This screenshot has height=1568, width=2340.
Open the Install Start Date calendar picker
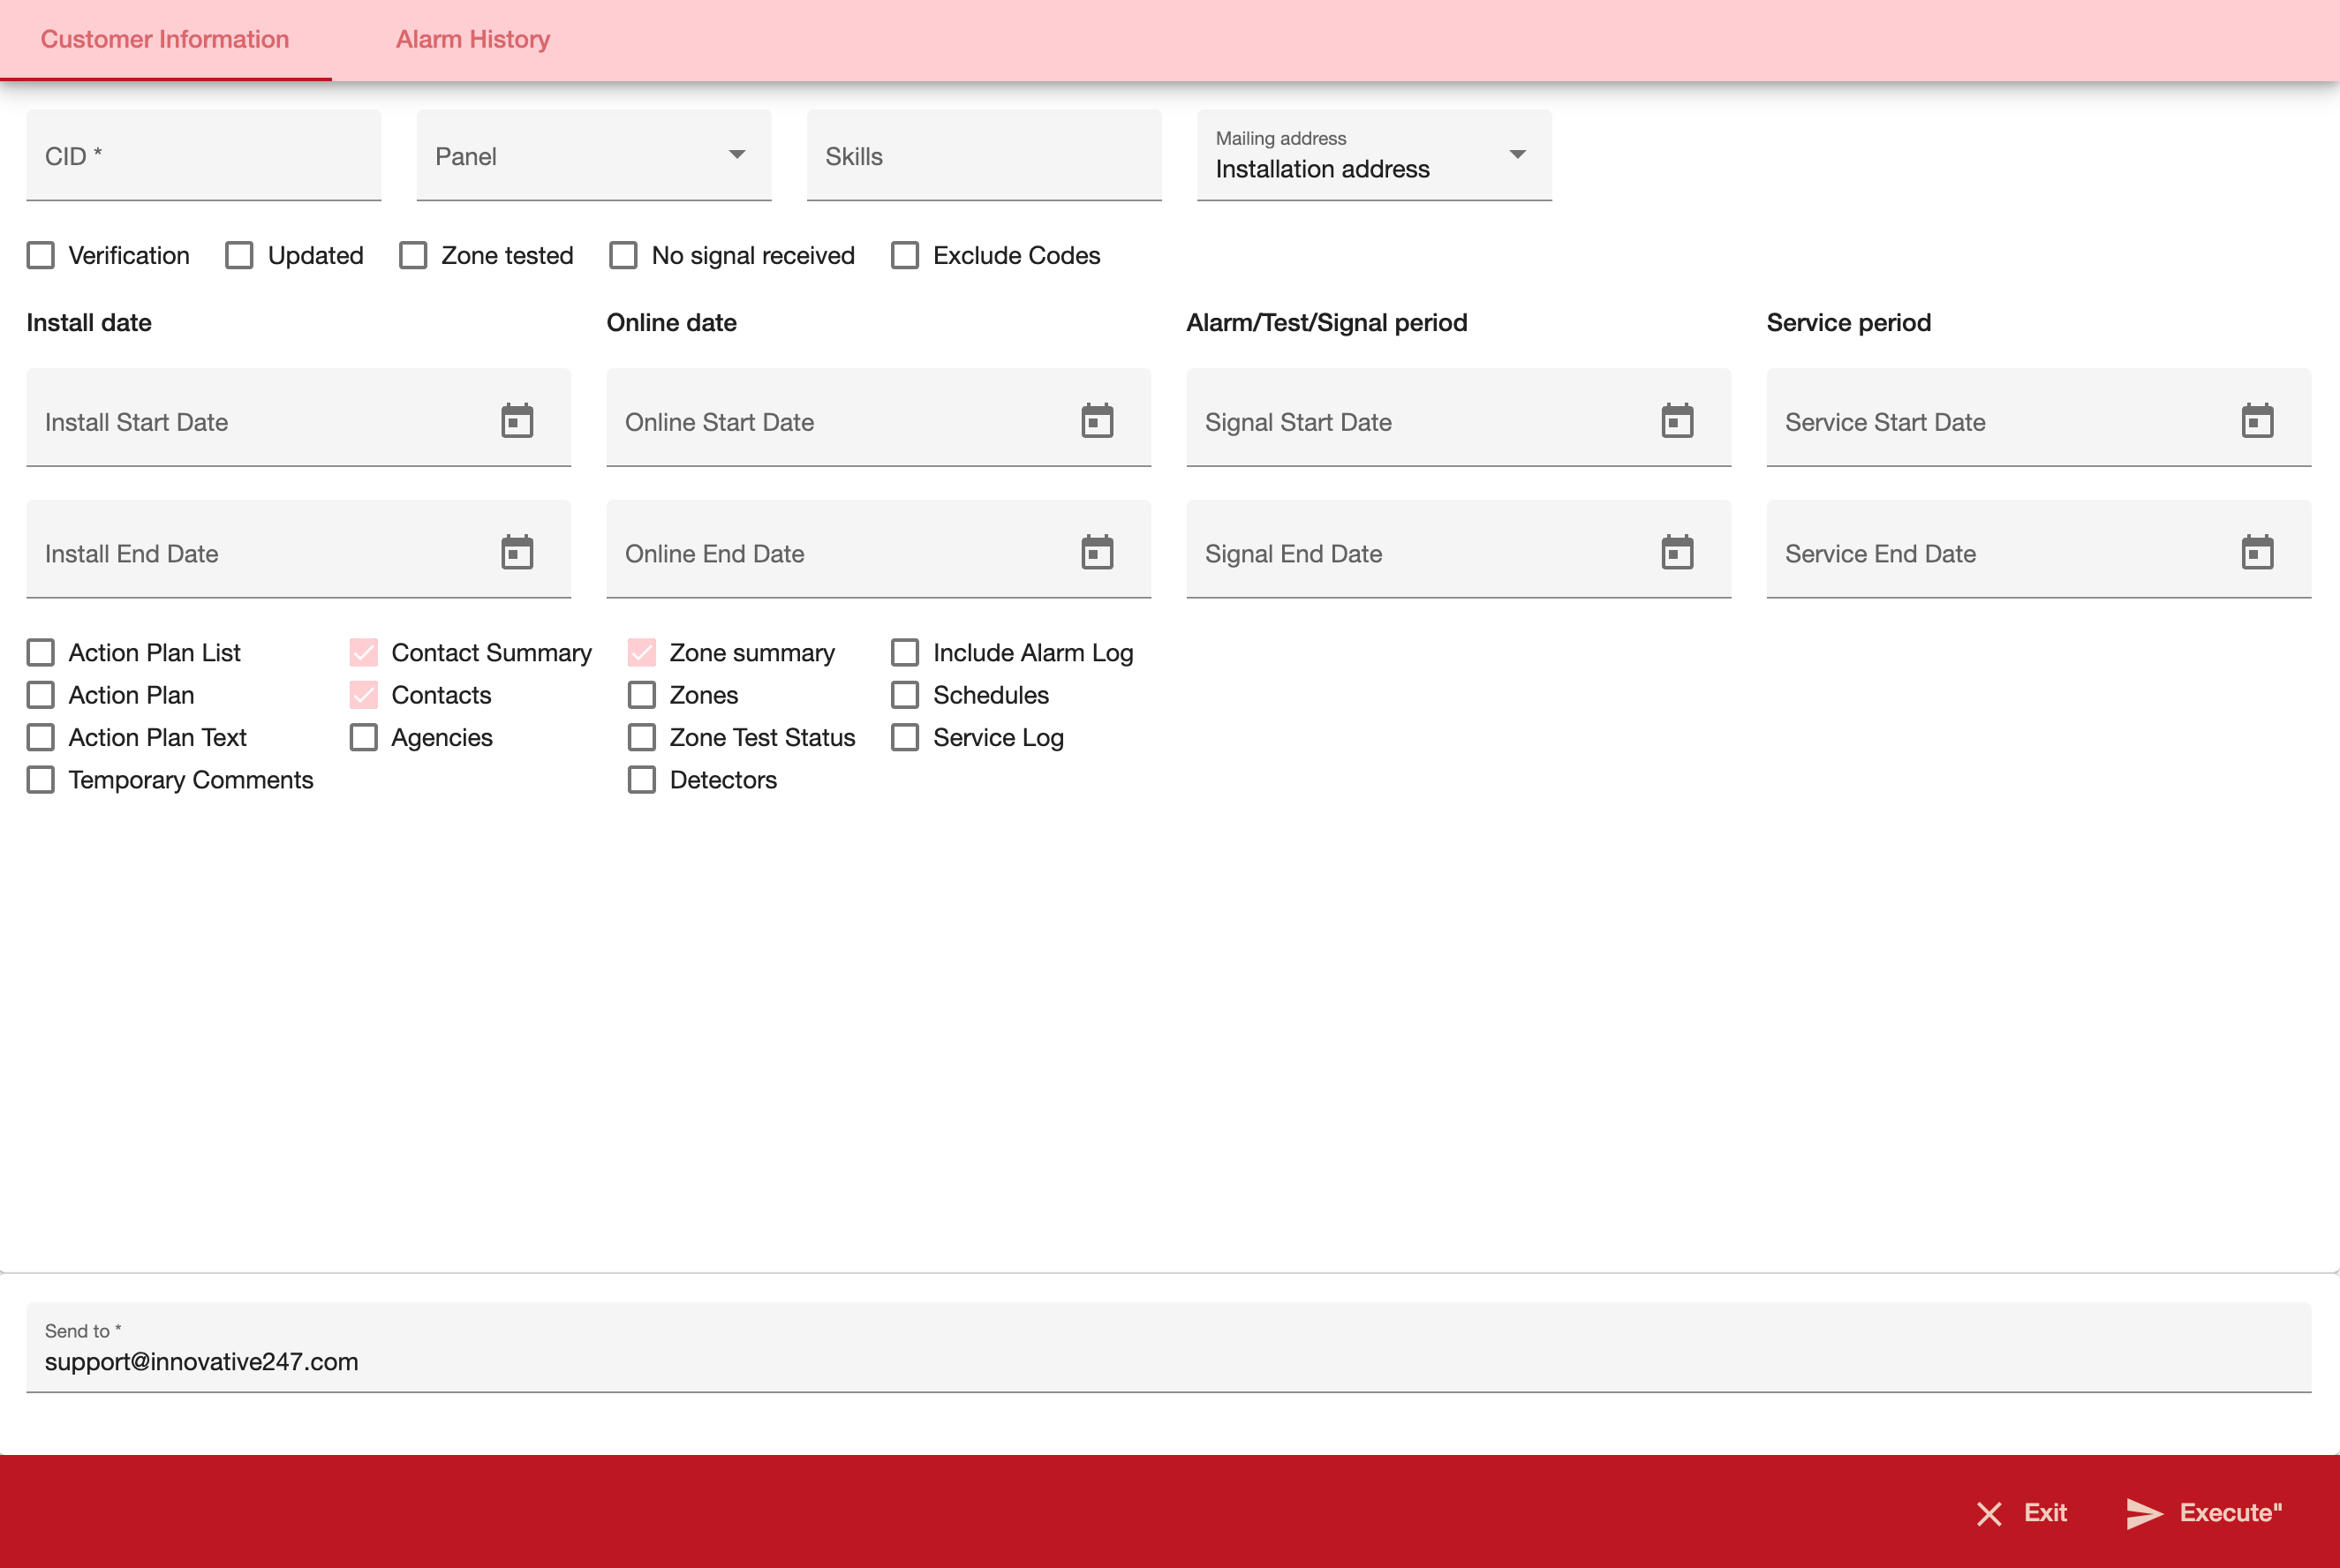[517, 421]
